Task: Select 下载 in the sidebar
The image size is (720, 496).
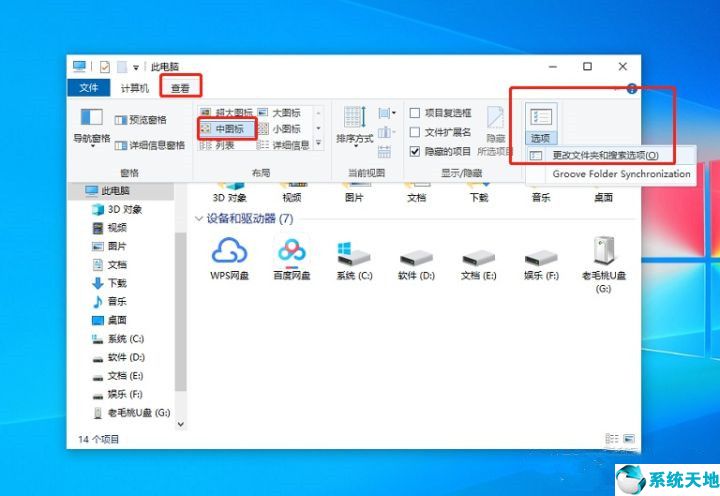Action: pos(109,283)
